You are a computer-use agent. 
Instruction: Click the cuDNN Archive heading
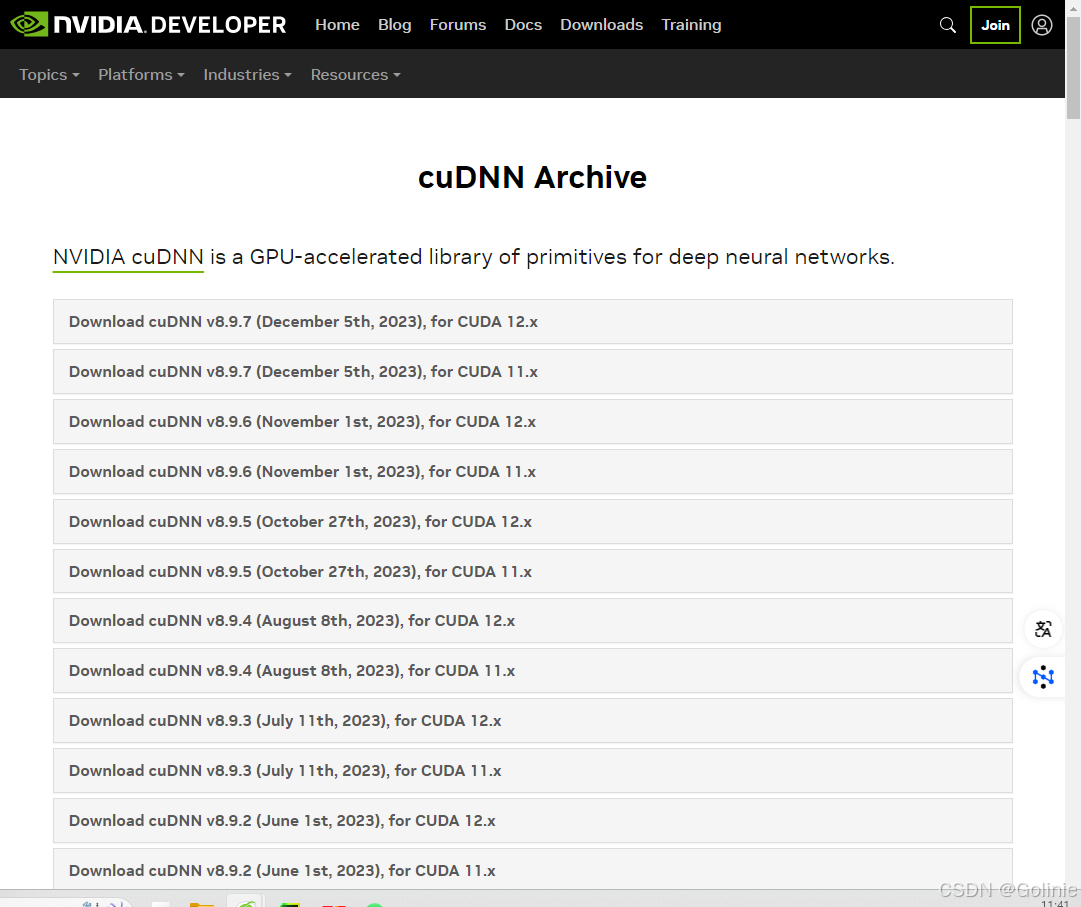point(532,177)
